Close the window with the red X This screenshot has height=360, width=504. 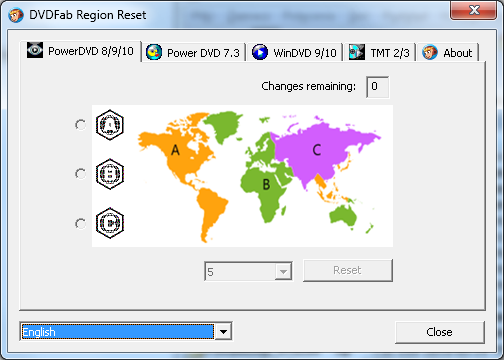(x=473, y=10)
